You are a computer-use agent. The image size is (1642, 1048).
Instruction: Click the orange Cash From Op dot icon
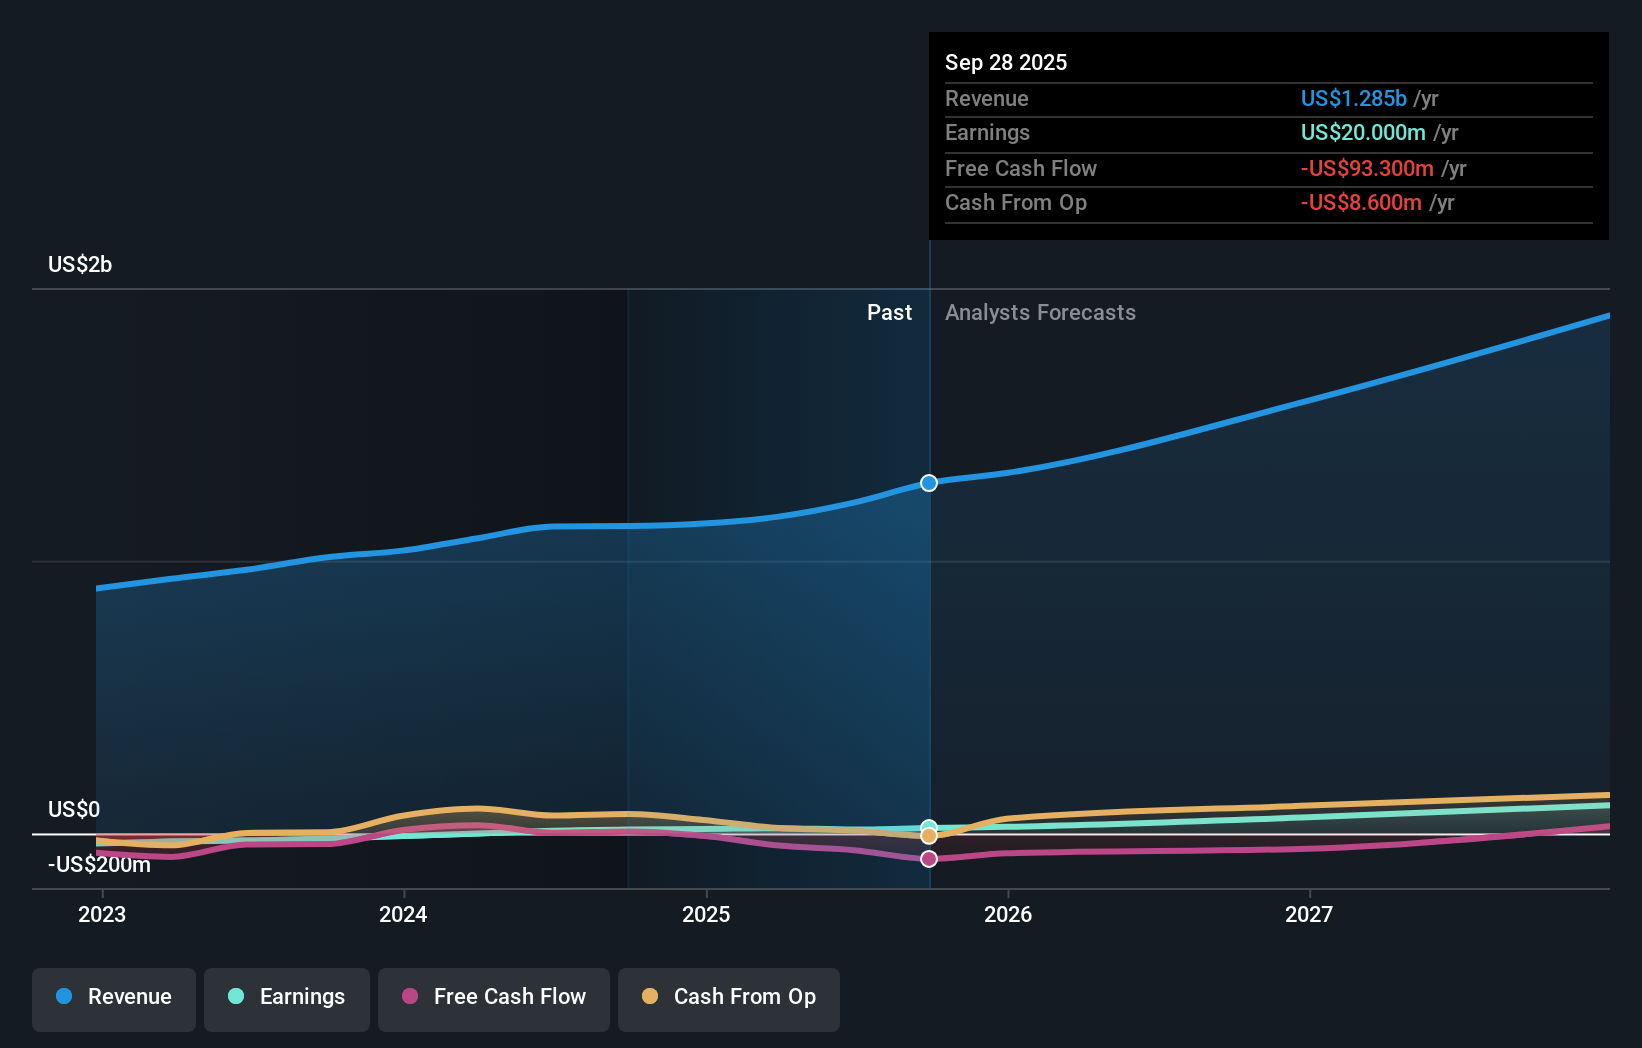(x=651, y=996)
